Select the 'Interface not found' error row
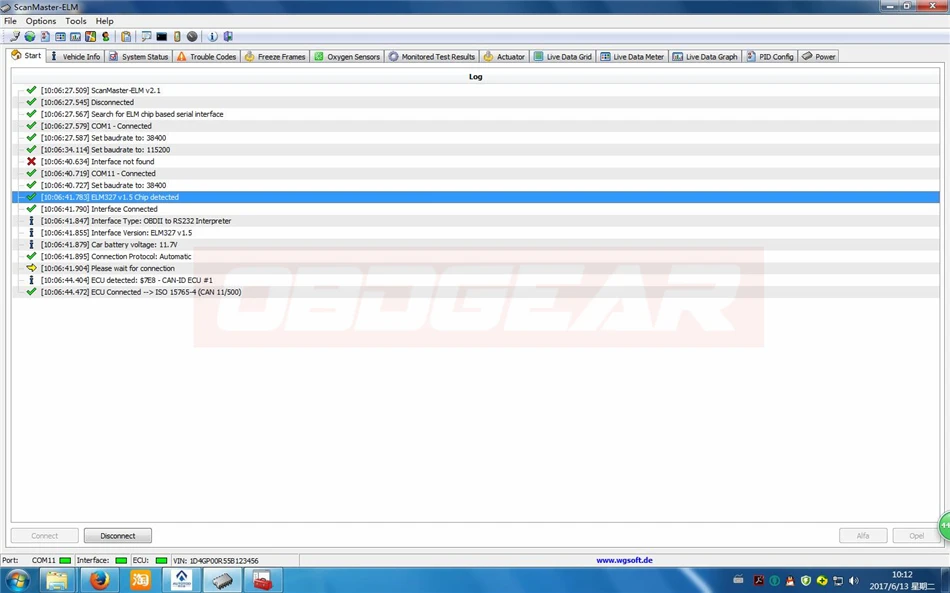 pos(475,161)
